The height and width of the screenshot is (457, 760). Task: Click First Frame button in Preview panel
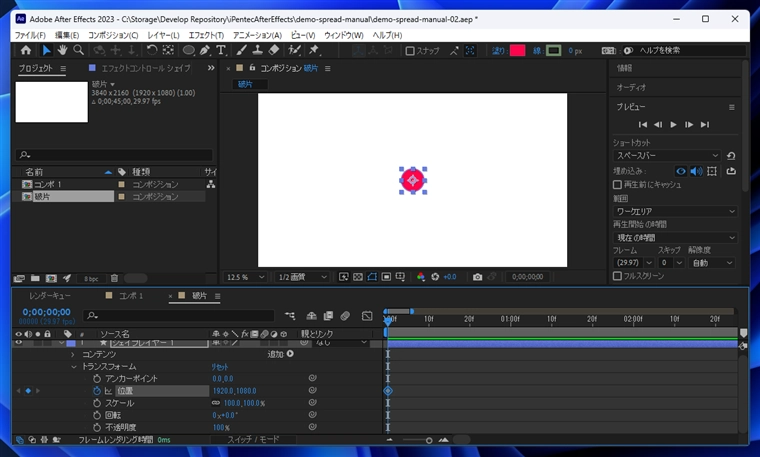click(x=643, y=125)
